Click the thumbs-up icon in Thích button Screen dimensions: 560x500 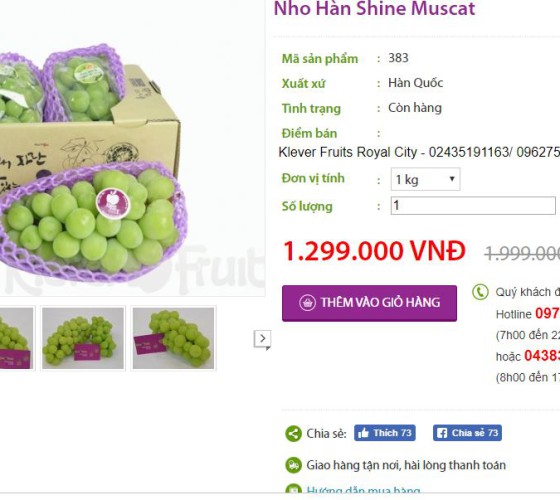(x=363, y=433)
